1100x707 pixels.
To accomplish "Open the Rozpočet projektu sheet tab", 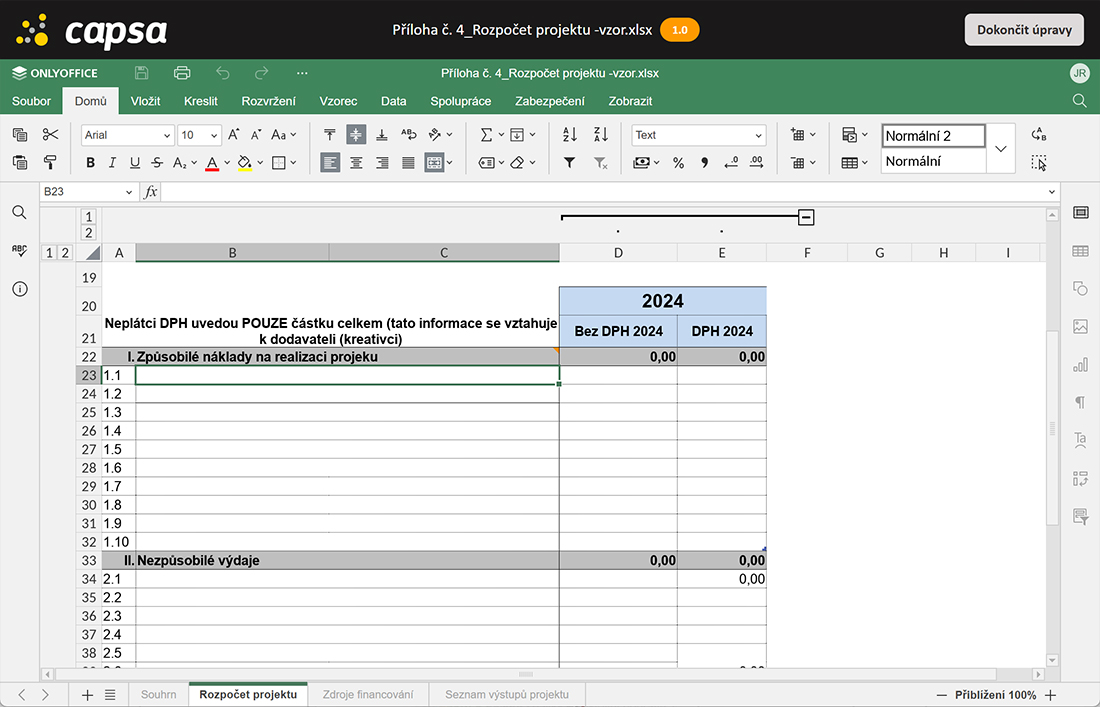I will 247,693.
